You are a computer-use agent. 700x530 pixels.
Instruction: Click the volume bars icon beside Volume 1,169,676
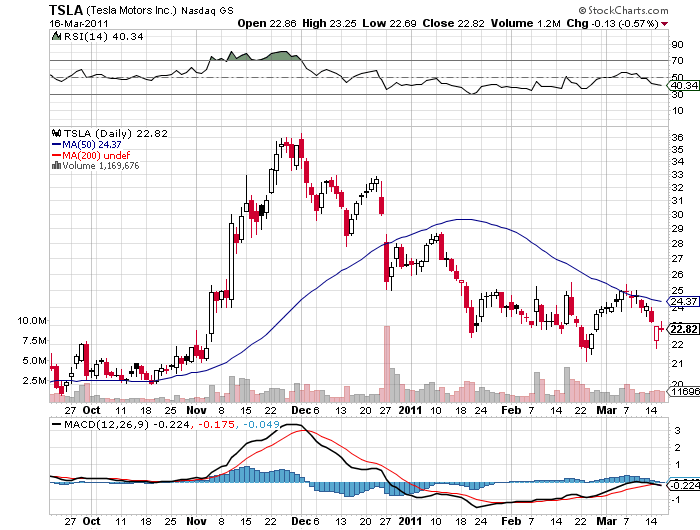56,166
